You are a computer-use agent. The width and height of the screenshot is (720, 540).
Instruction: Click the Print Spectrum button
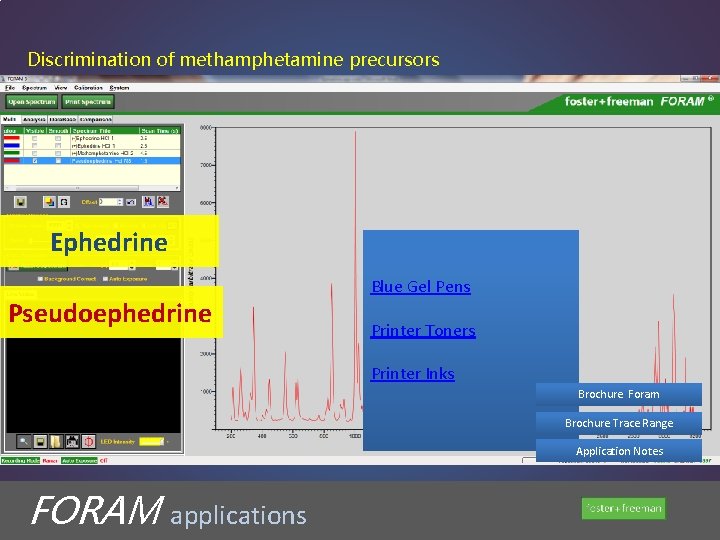point(88,101)
